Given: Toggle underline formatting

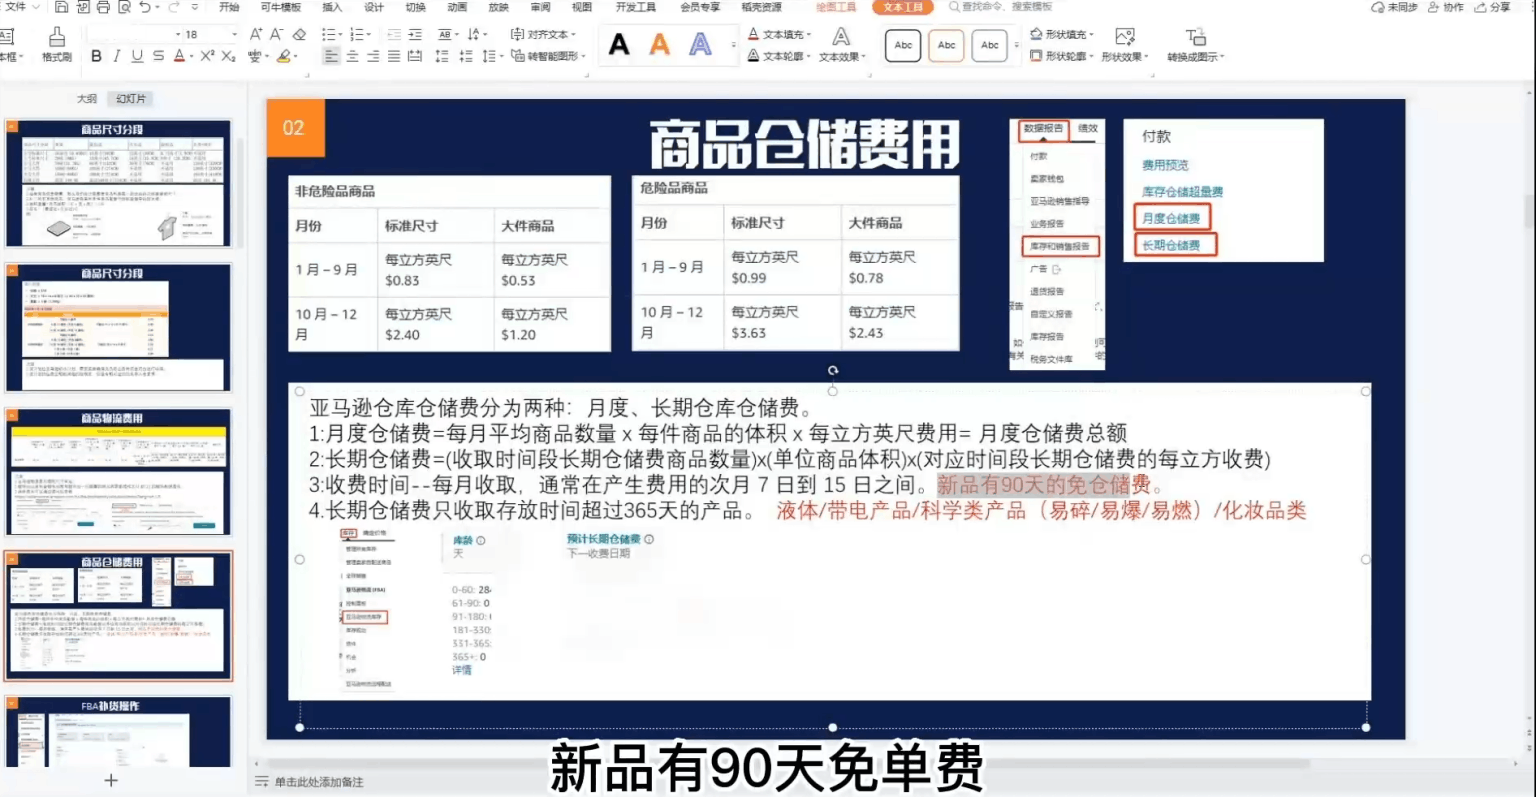Looking at the screenshot, I should pyautogui.click(x=137, y=56).
